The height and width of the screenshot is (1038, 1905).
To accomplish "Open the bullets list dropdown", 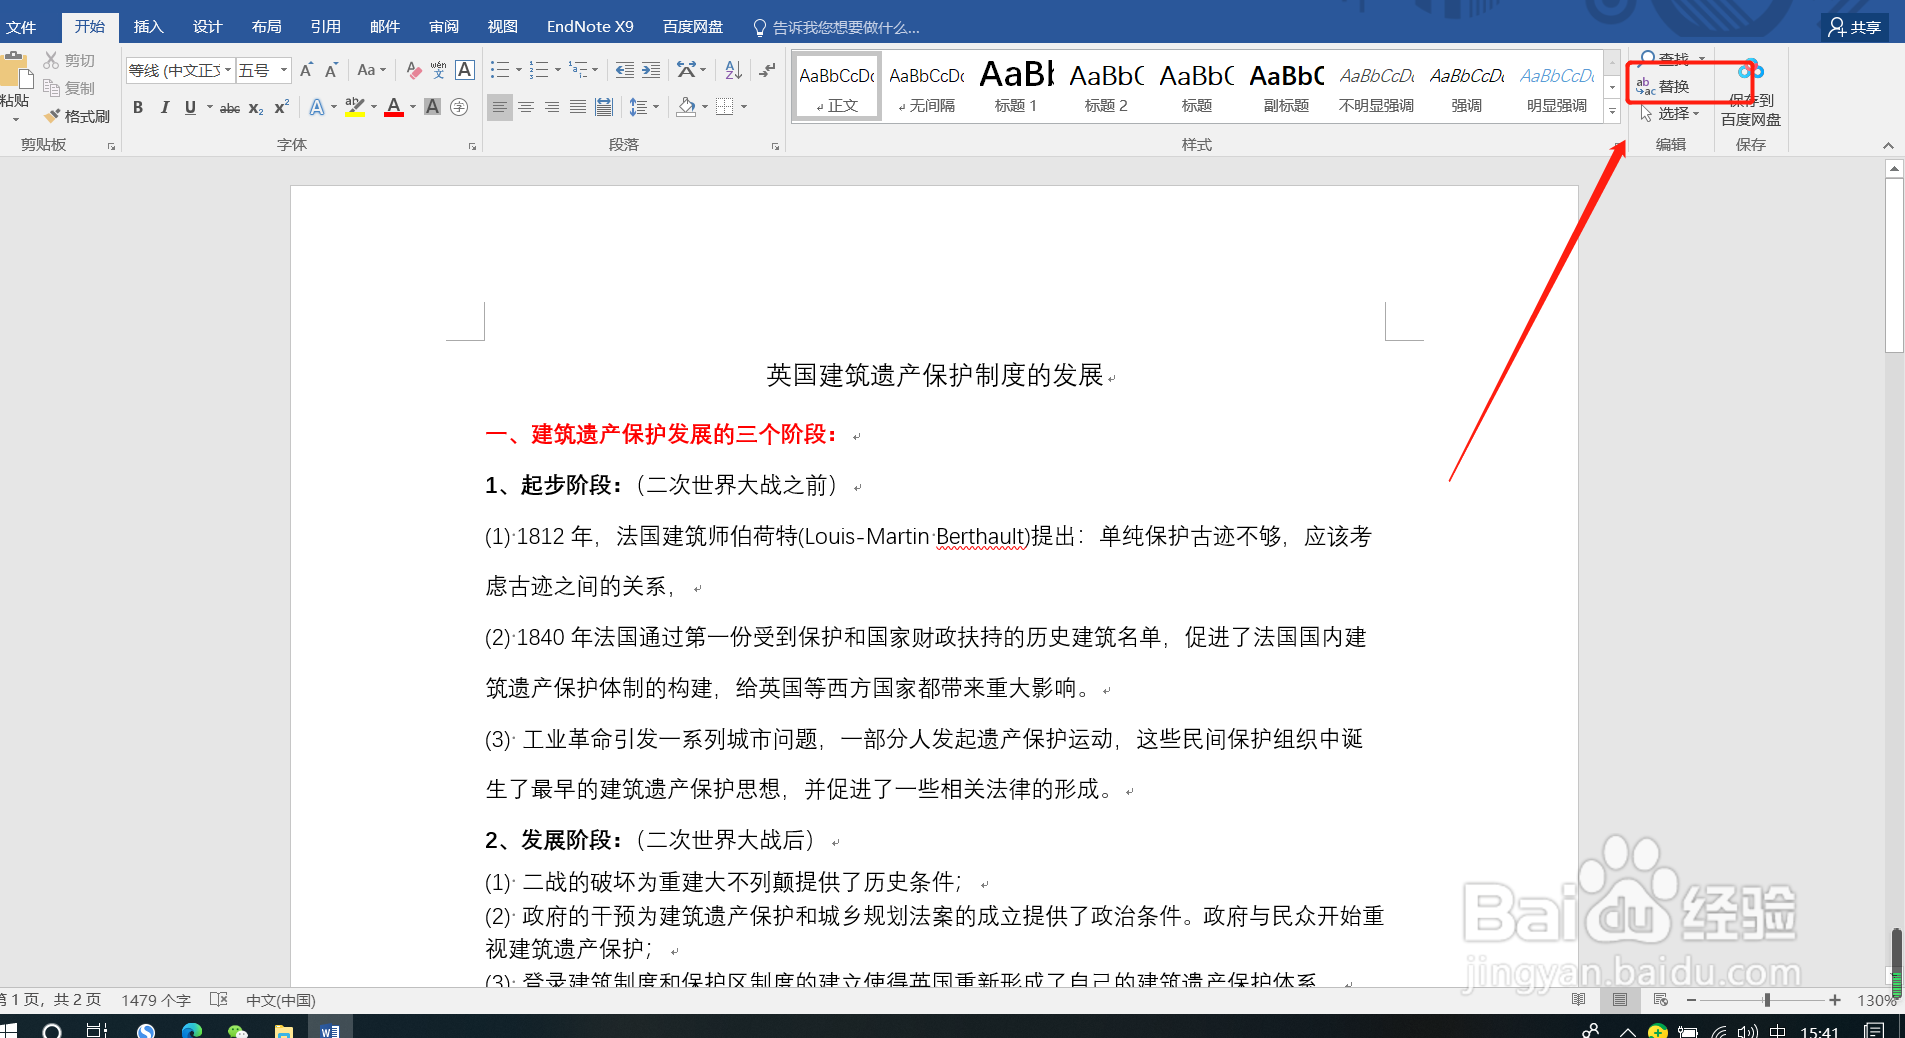I will 517,70.
